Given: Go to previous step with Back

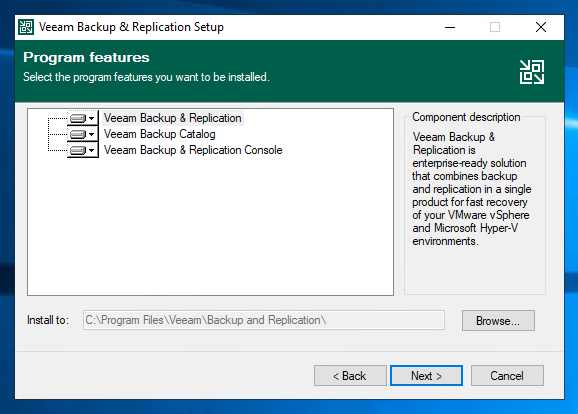Looking at the screenshot, I should coord(350,376).
